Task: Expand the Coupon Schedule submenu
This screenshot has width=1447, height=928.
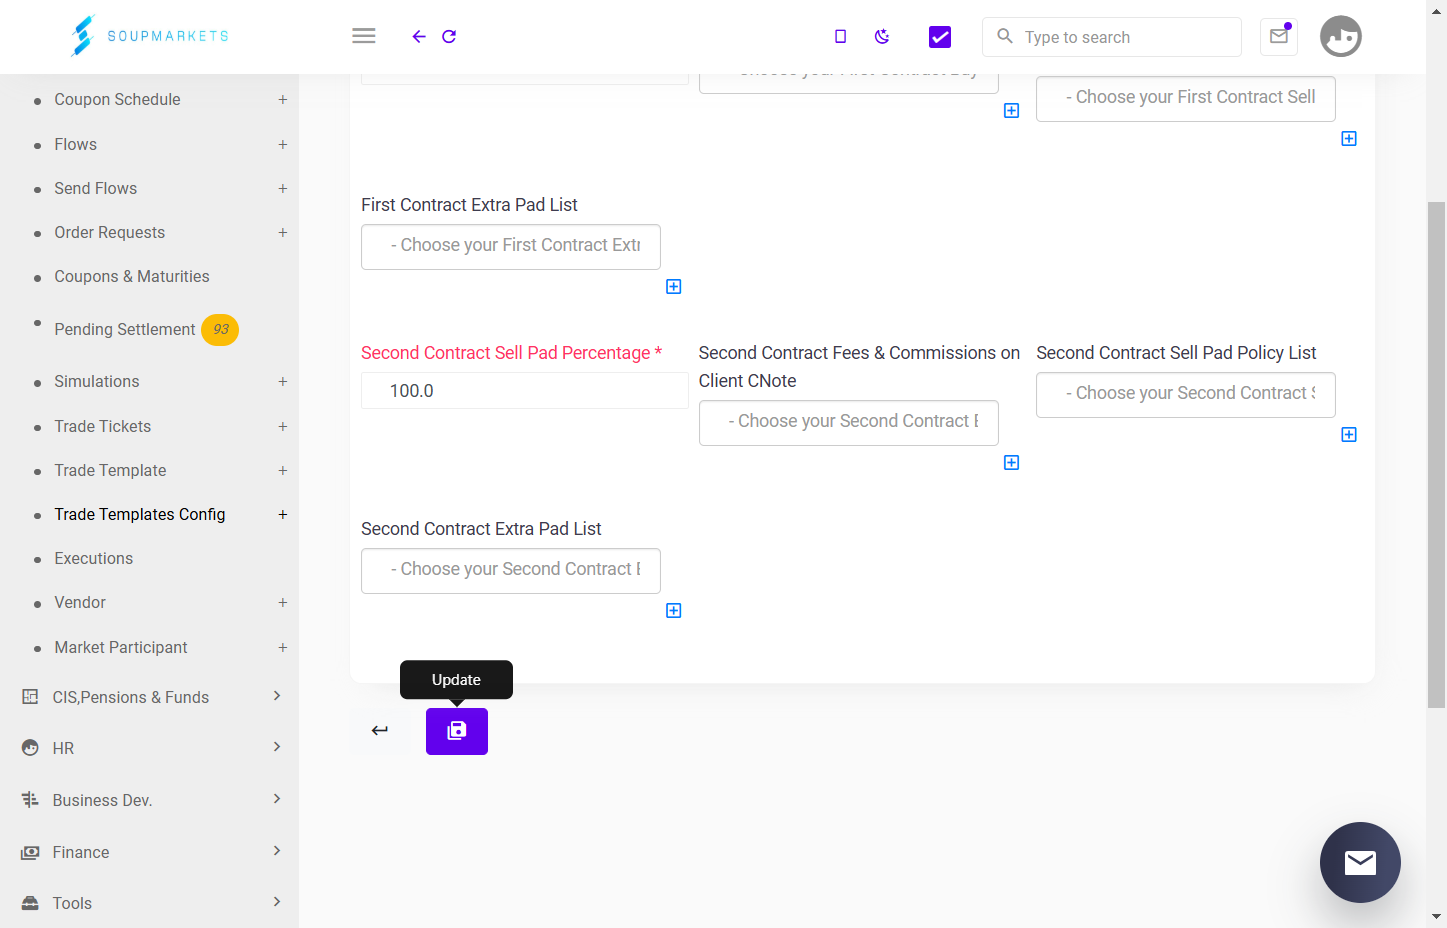Action: 283,100
